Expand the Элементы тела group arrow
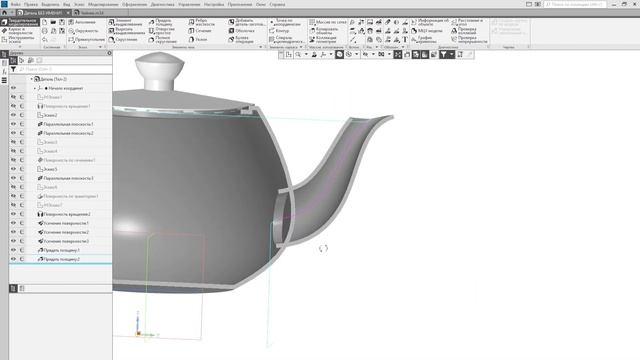The height and width of the screenshot is (360, 640). pos(261,47)
